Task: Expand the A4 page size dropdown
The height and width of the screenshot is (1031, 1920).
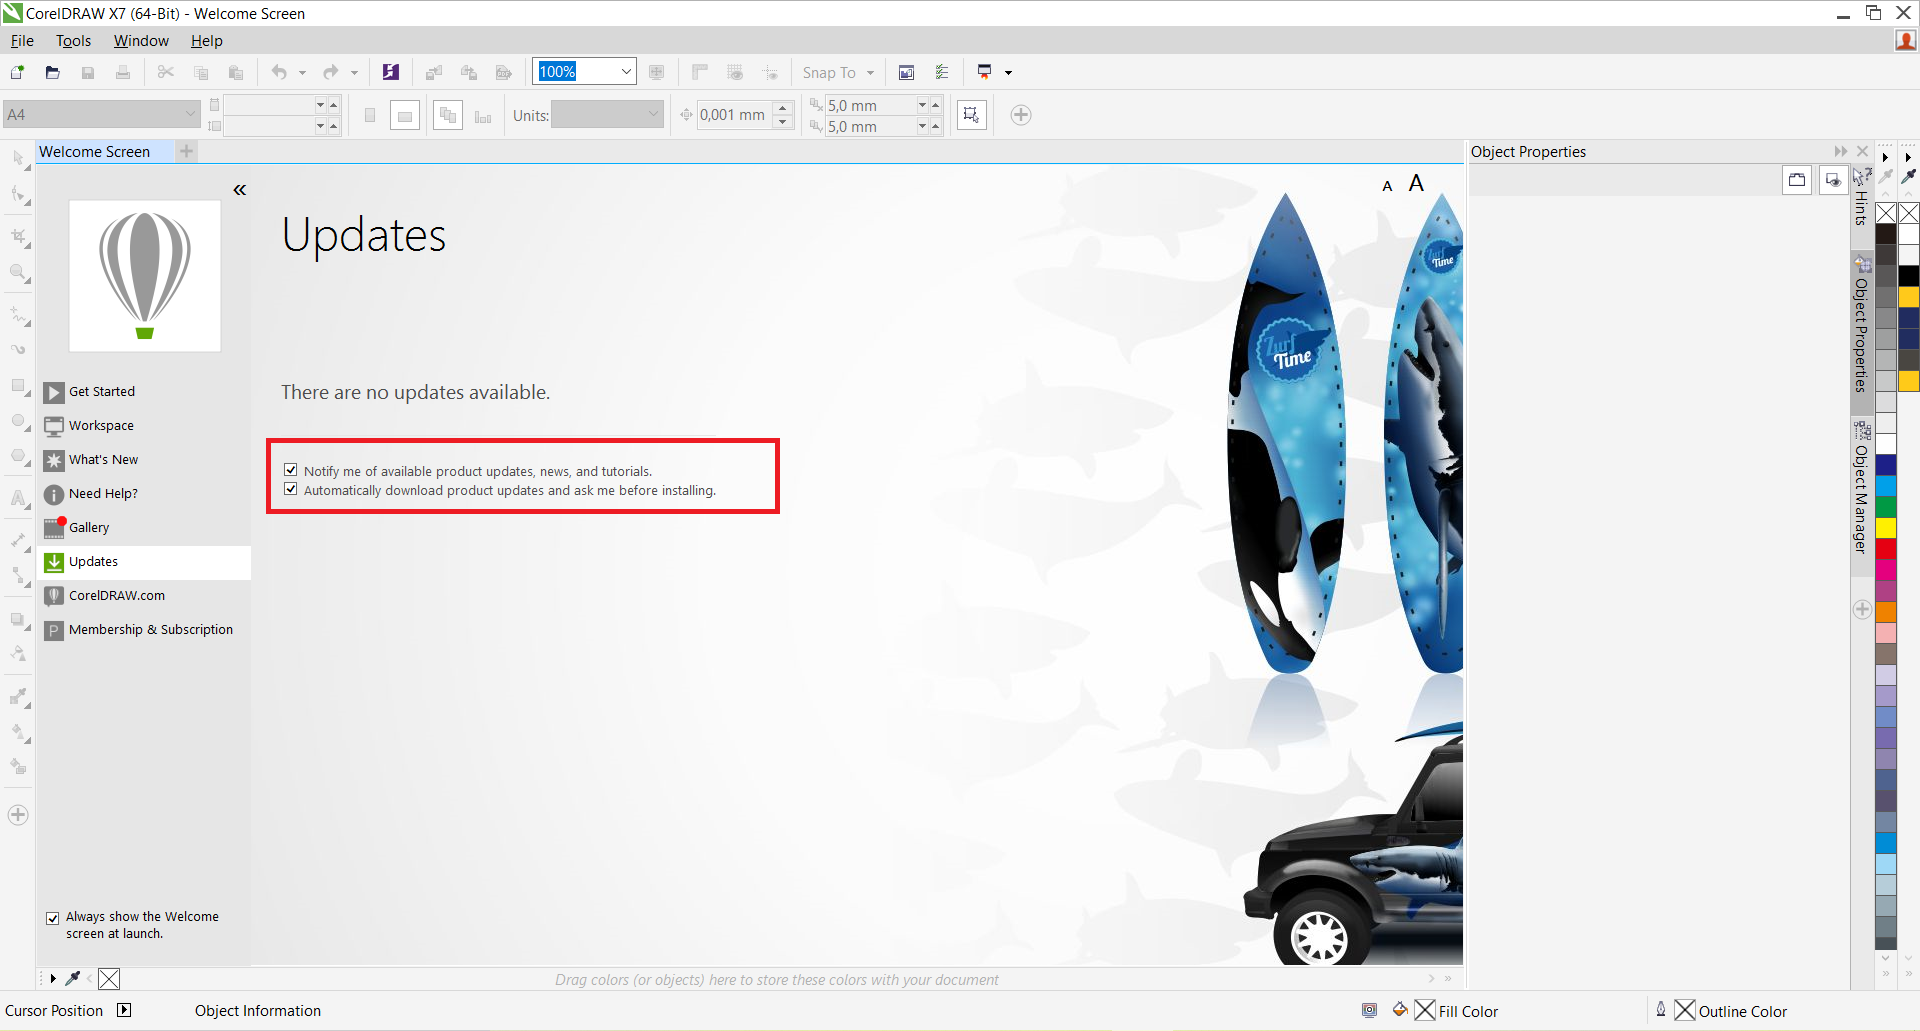Action: (190, 113)
